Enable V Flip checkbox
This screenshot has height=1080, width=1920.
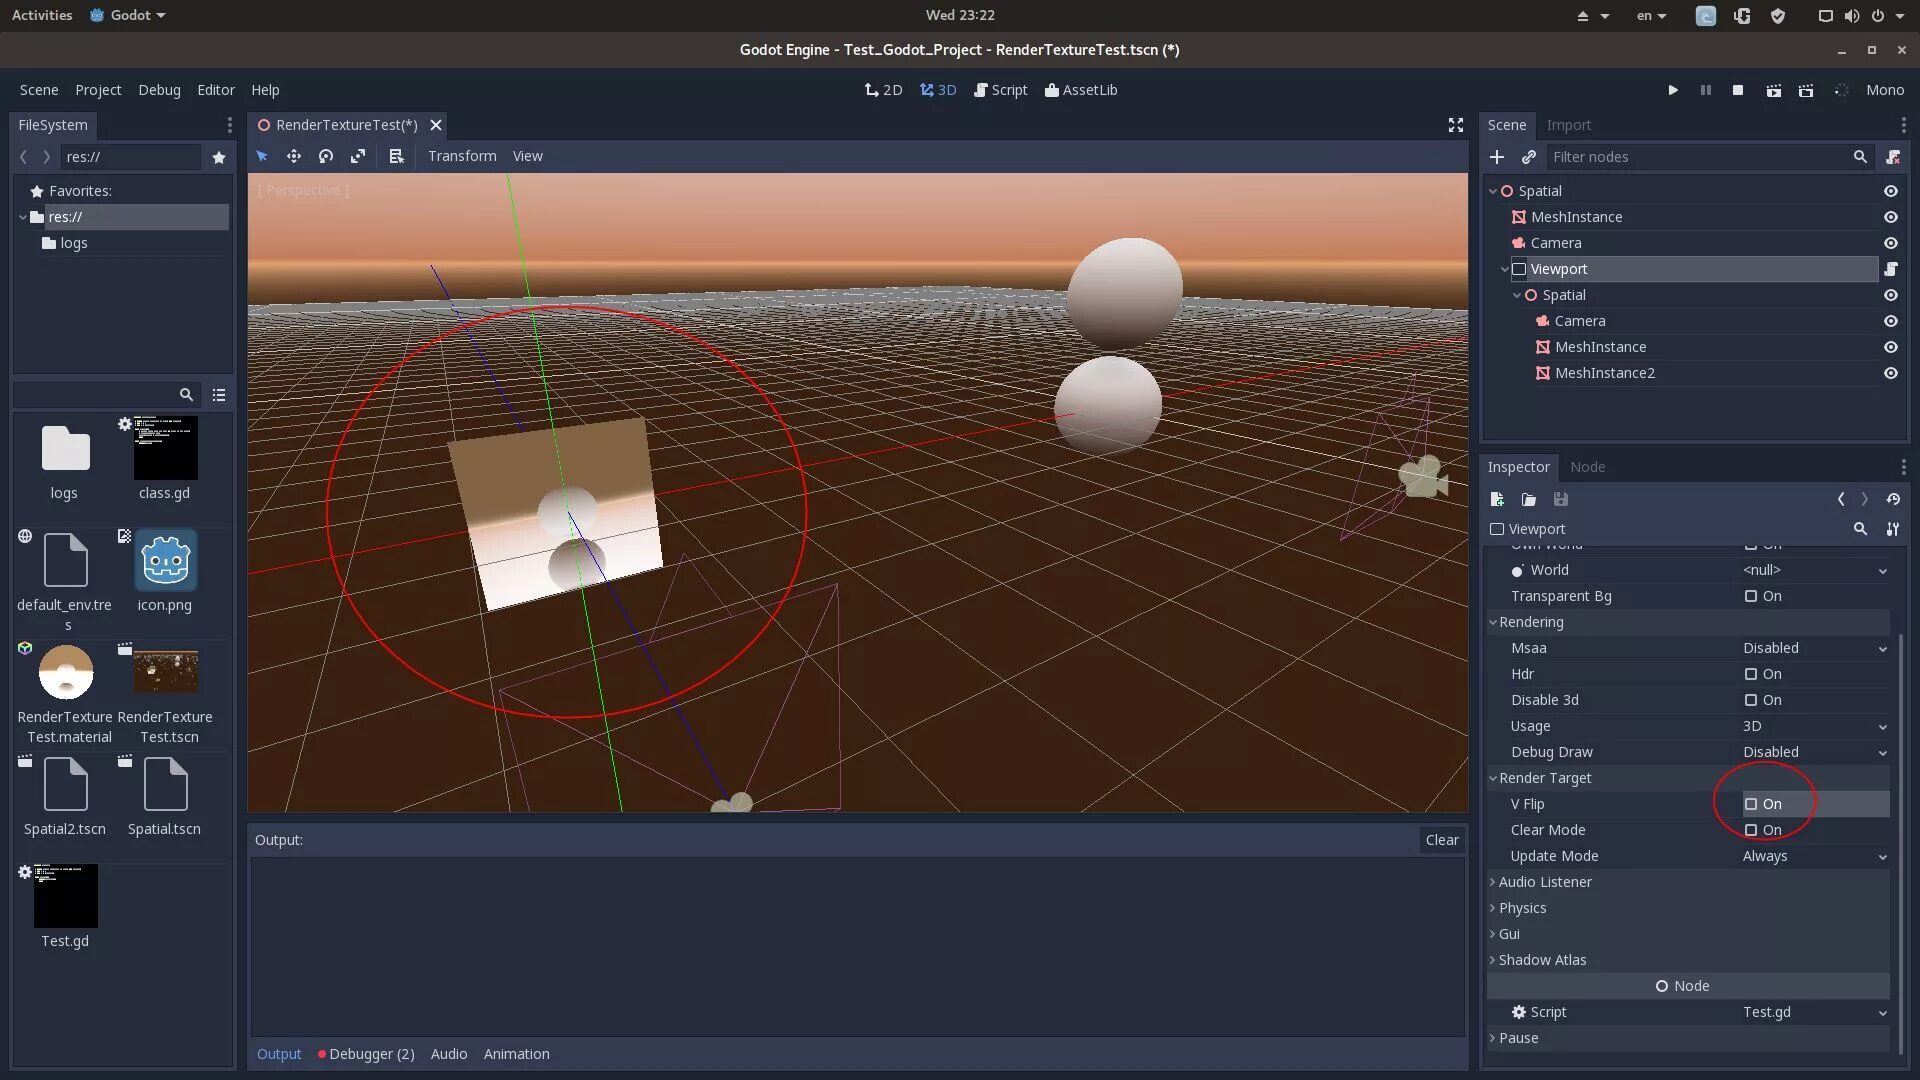[1751, 804]
